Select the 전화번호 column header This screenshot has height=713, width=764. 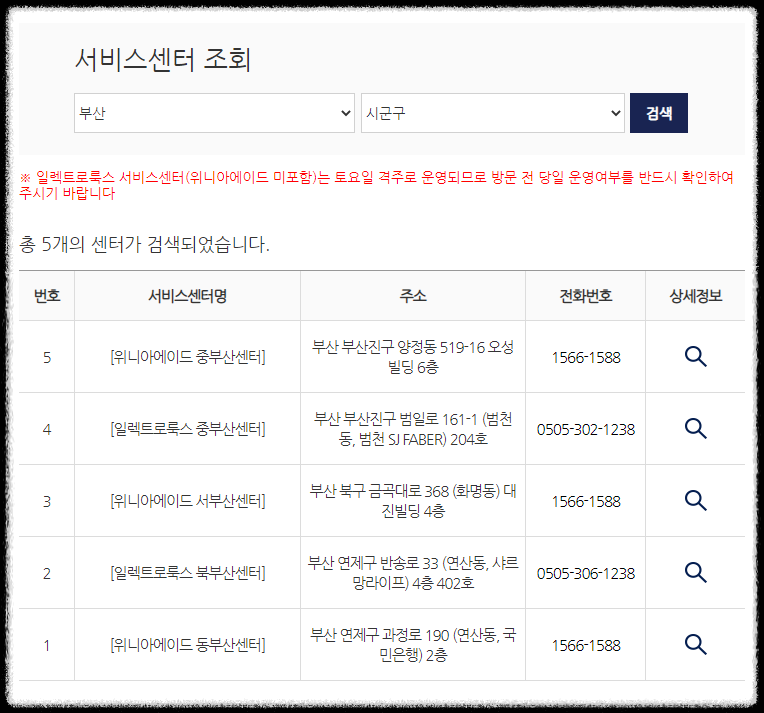point(586,296)
